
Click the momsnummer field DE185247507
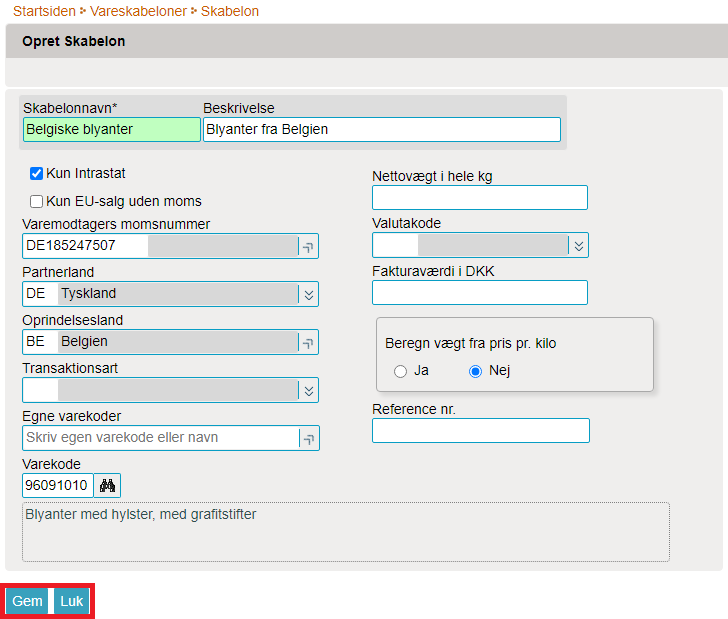tap(85, 246)
